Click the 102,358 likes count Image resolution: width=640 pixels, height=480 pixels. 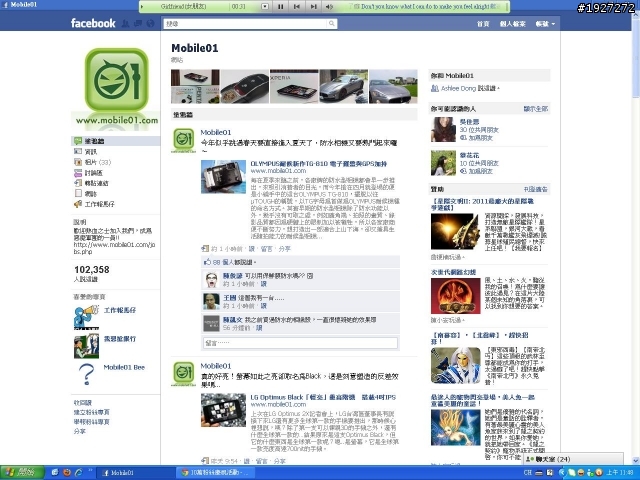click(92, 269)
